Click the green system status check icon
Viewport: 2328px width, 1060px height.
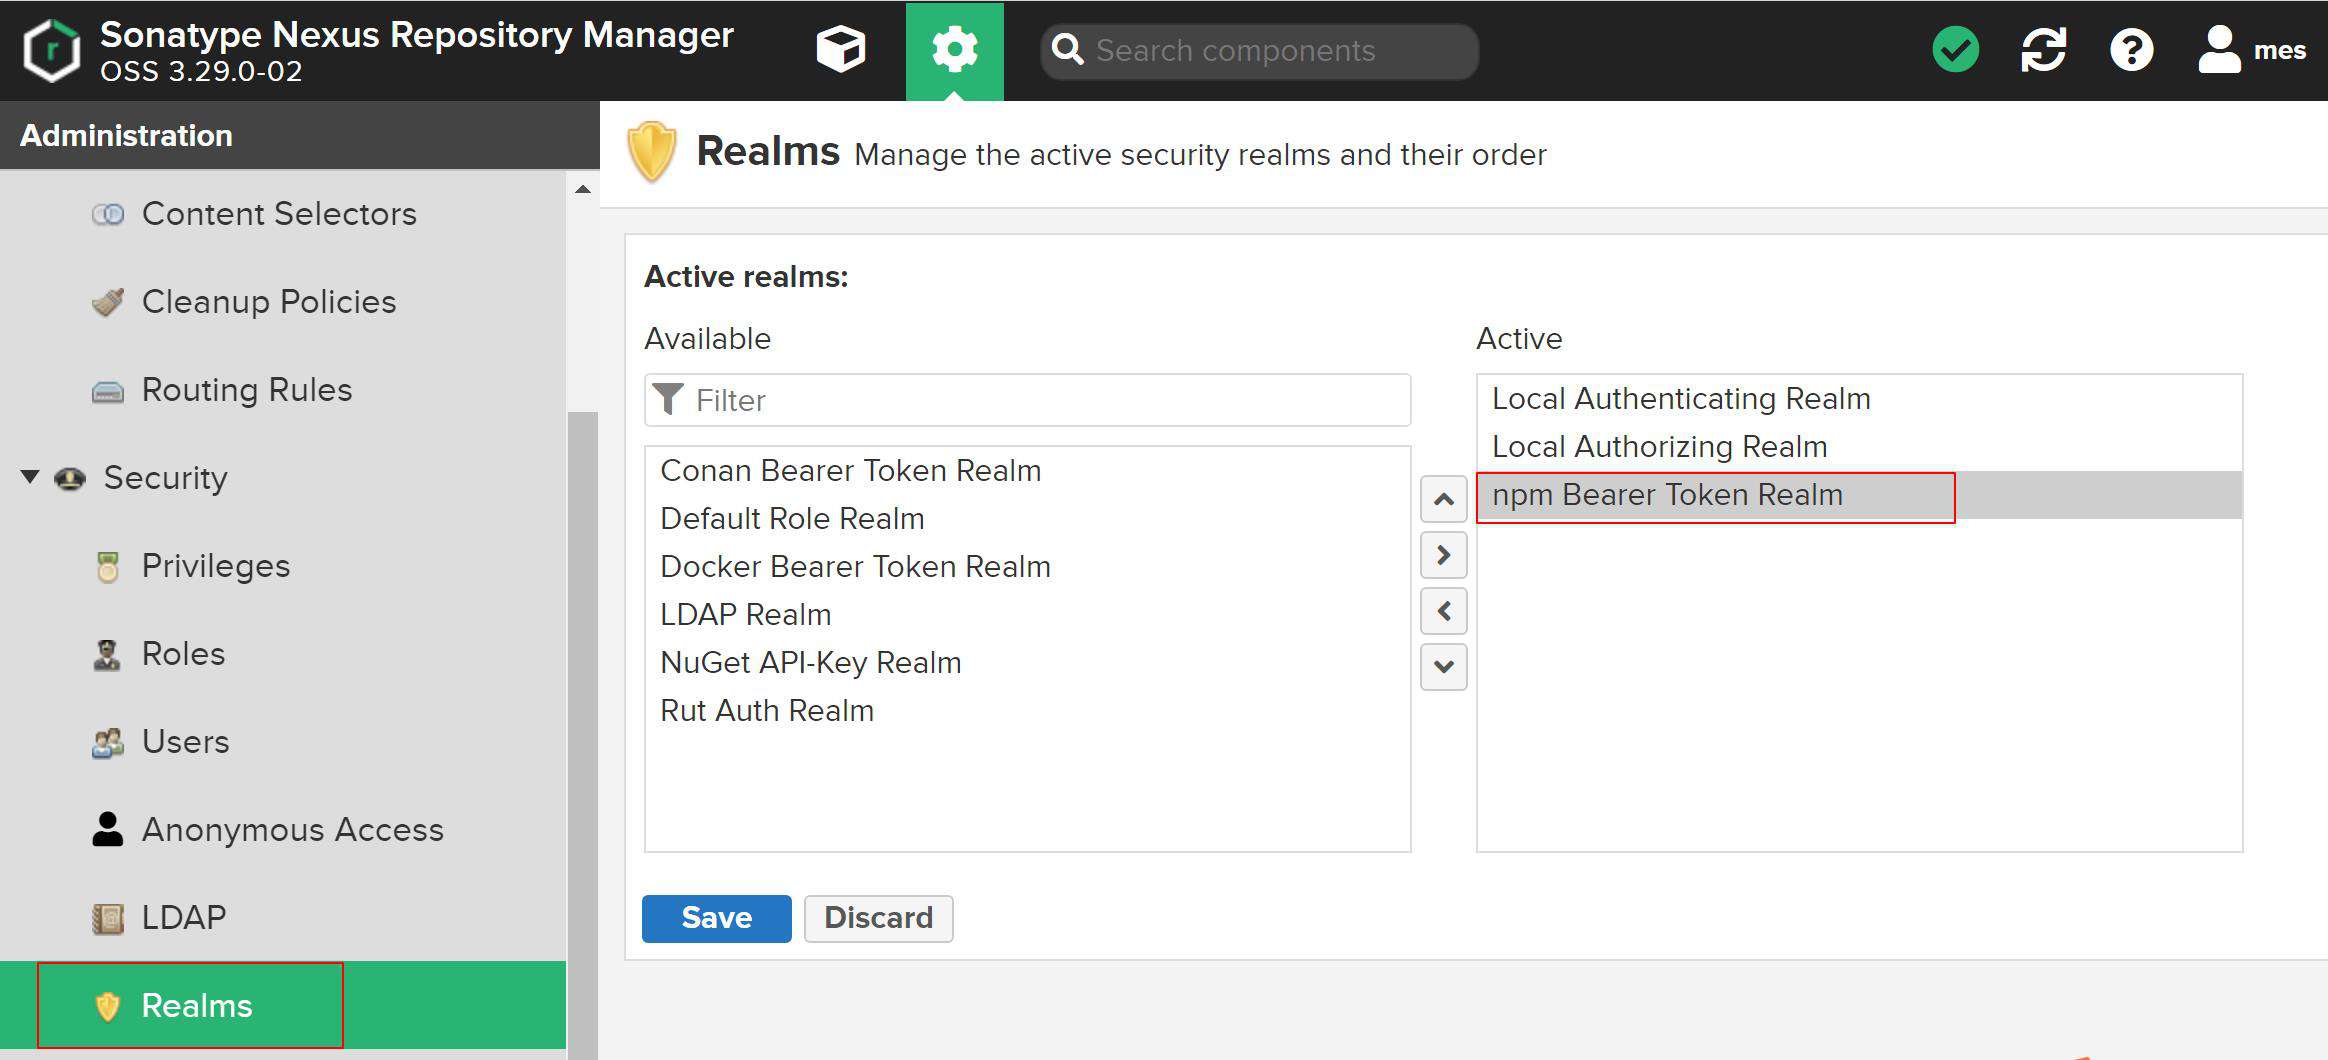[1956, 50]
